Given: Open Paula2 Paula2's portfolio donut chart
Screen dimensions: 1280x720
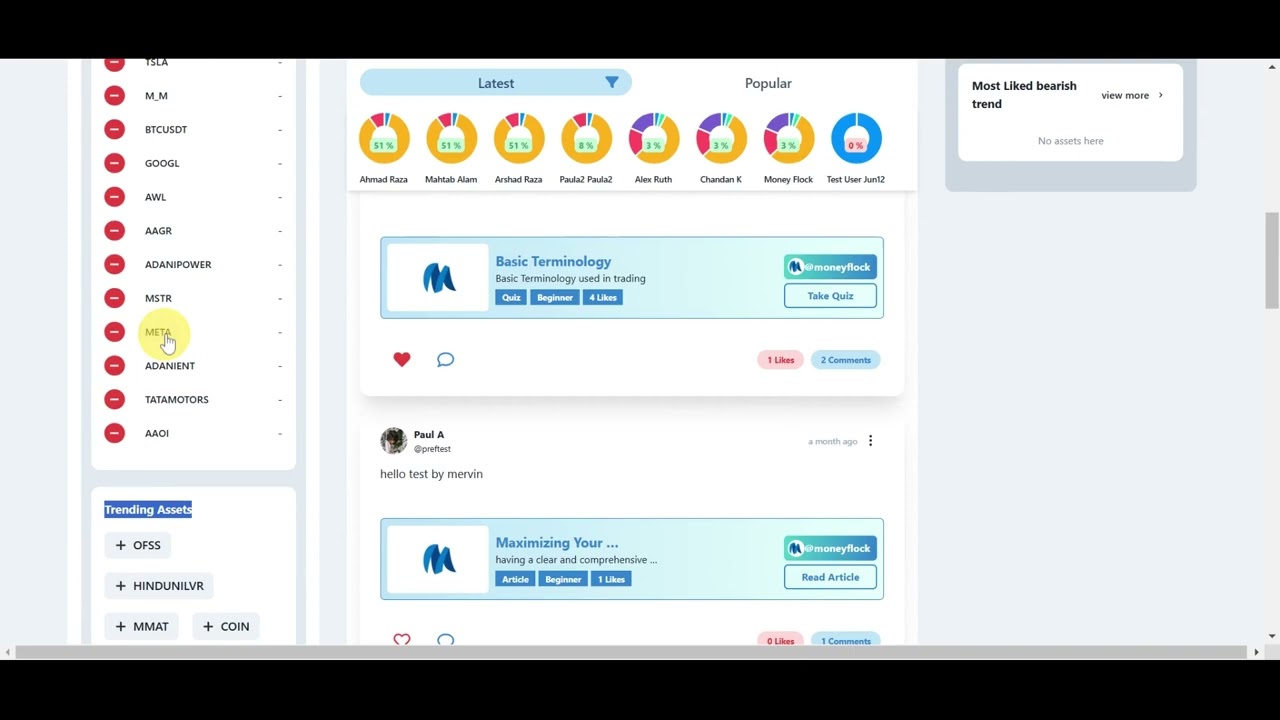Looking at the screenshot, I should 586,138.
